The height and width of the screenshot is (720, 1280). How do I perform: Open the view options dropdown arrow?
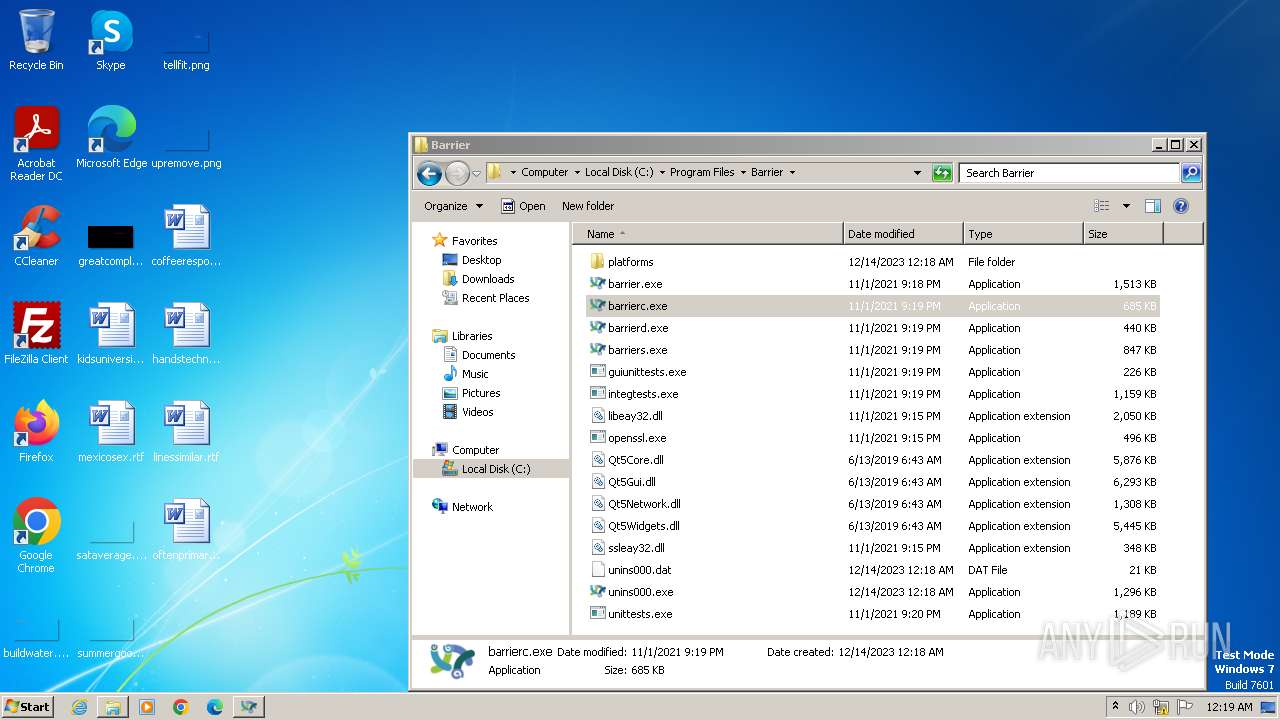[1126, 206]
